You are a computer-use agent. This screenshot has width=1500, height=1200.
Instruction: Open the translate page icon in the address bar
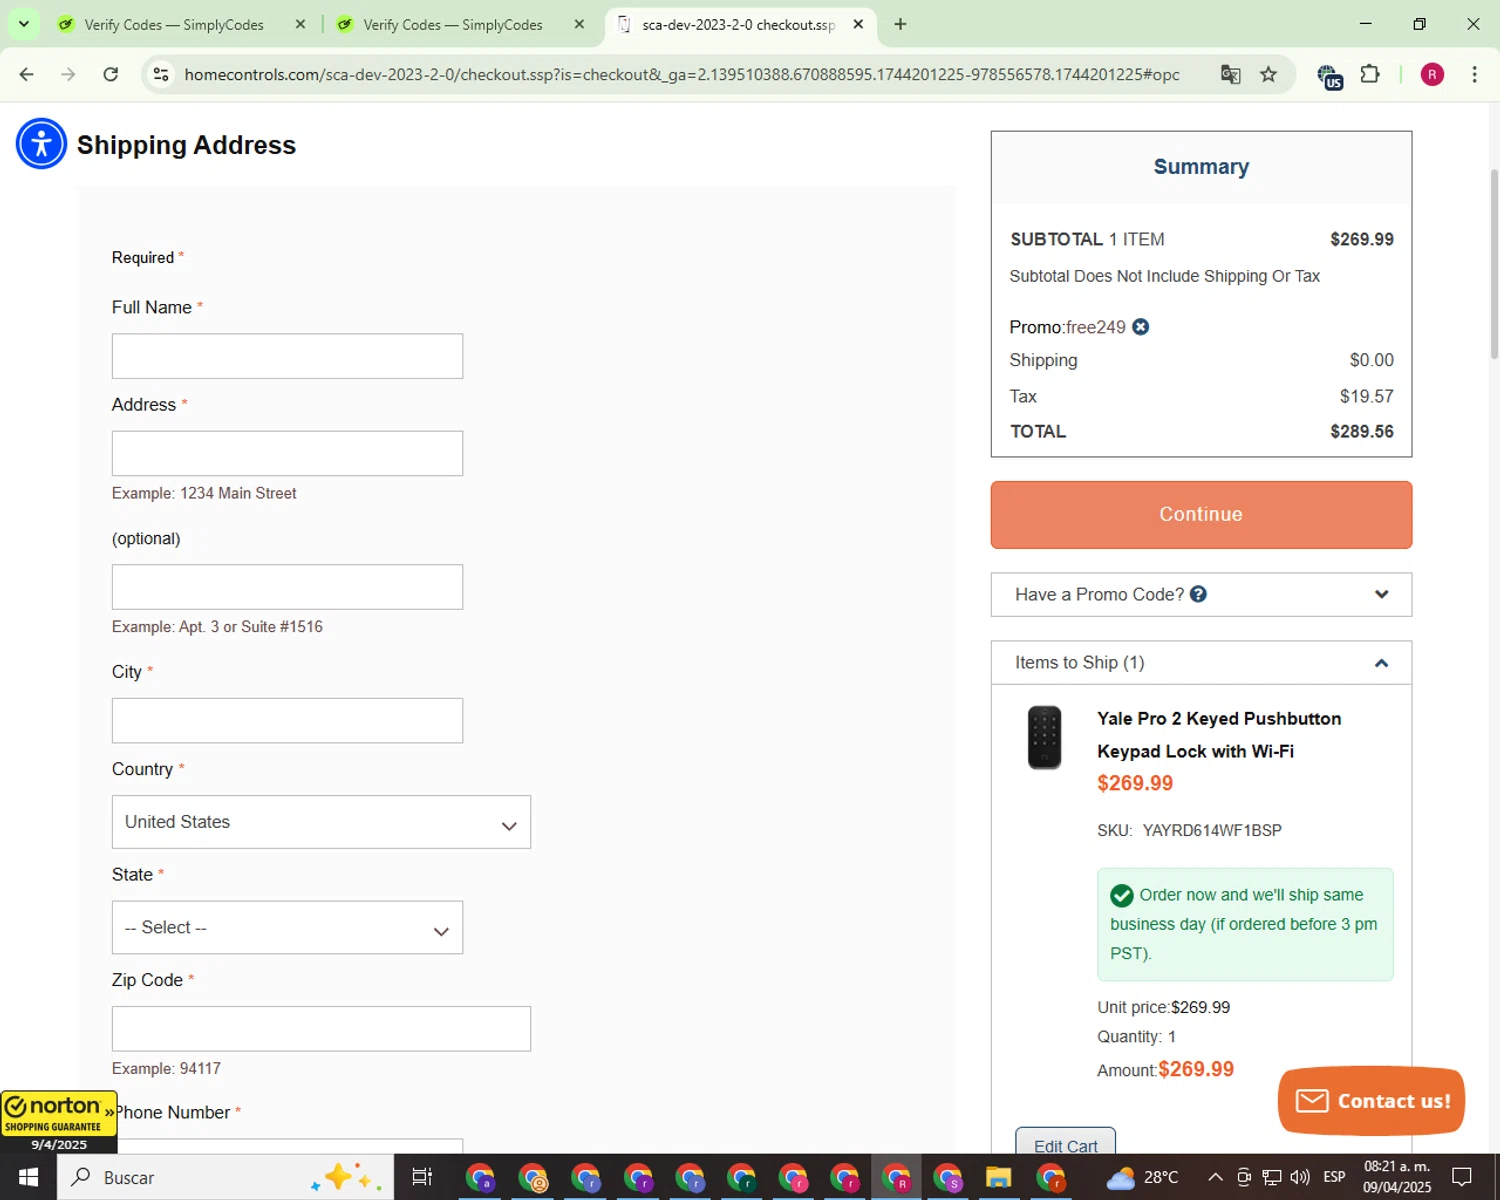[x=1231, y=74]
